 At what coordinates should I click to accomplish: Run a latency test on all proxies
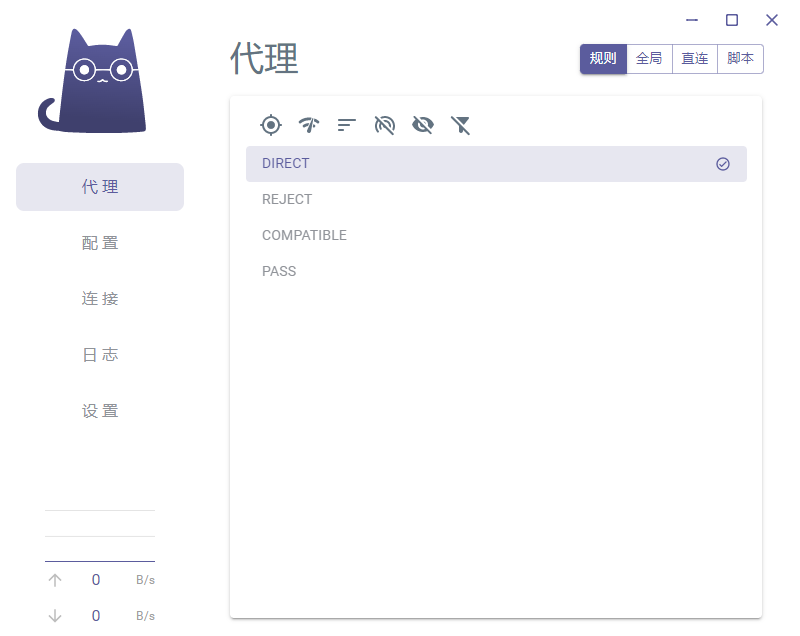(308, 125)
